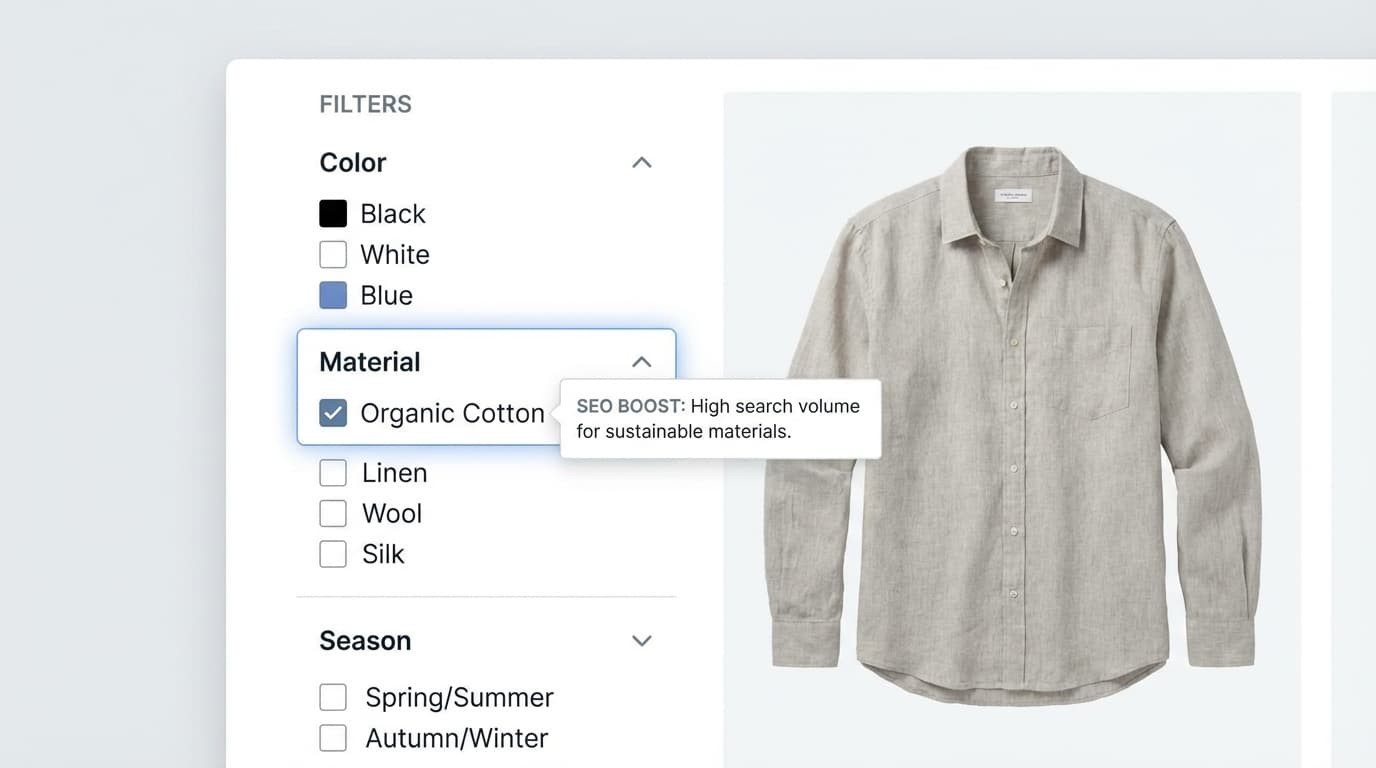Viewport: 1376px width, 768px height.
Task: Click the FILTERS heading
Action: (365, 103)
